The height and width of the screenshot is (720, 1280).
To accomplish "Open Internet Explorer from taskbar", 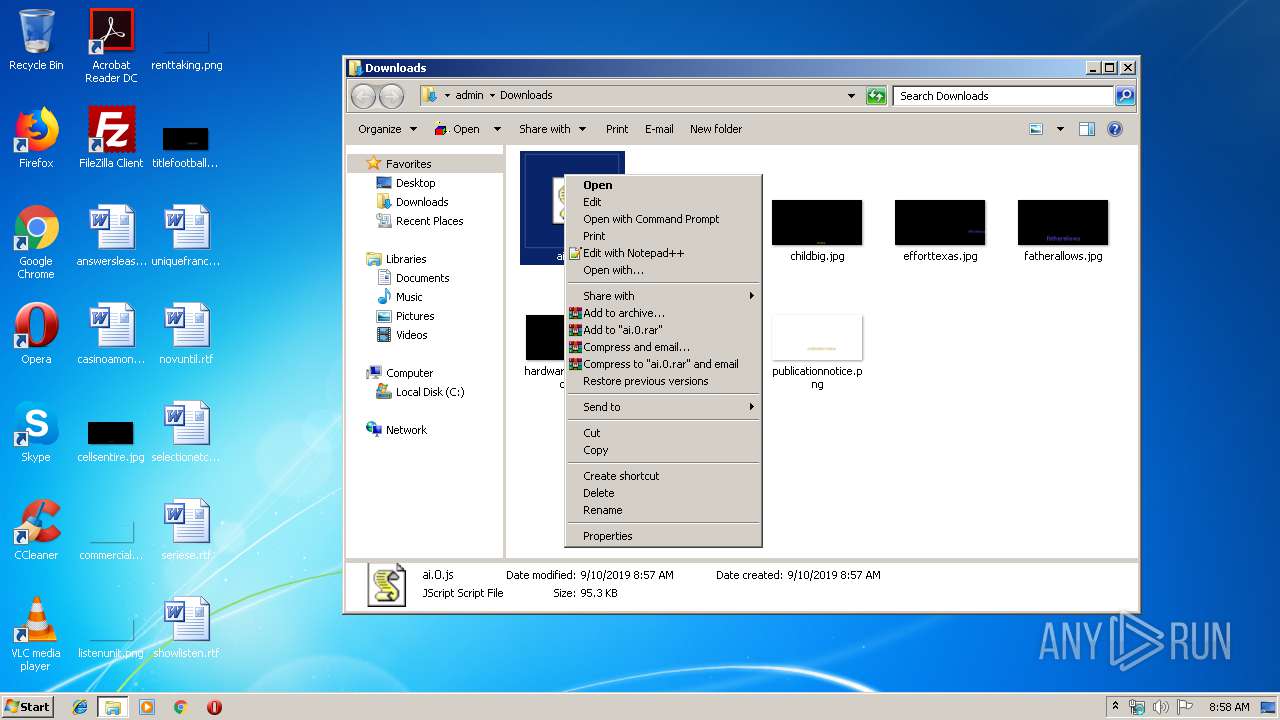I will [x=80, y=707].
